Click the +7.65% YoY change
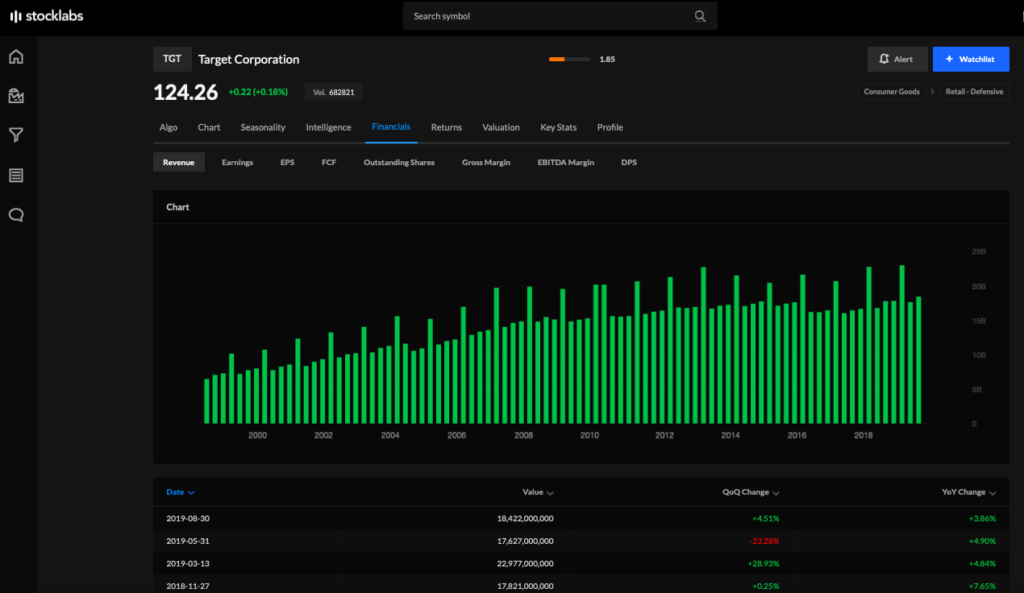 pyautogui.click(x=982, y=586)
